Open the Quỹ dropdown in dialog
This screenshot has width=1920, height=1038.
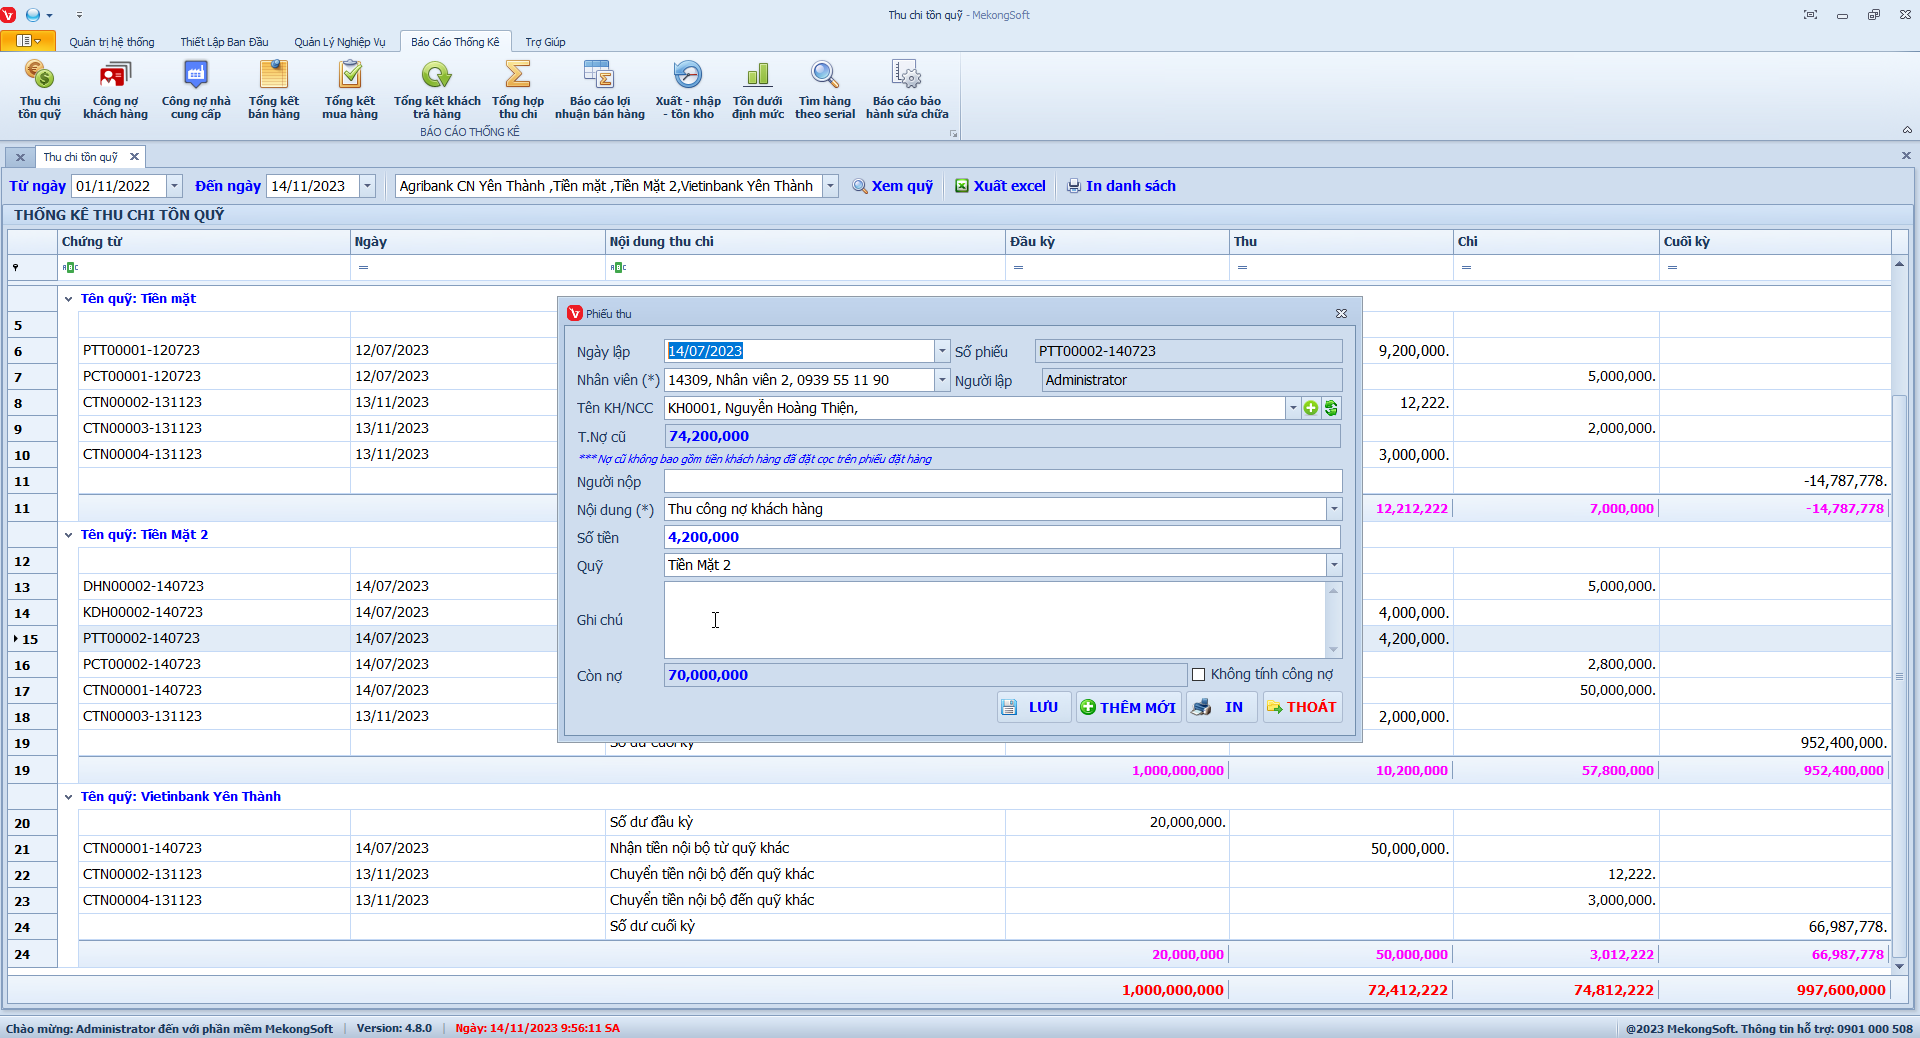1333,566
